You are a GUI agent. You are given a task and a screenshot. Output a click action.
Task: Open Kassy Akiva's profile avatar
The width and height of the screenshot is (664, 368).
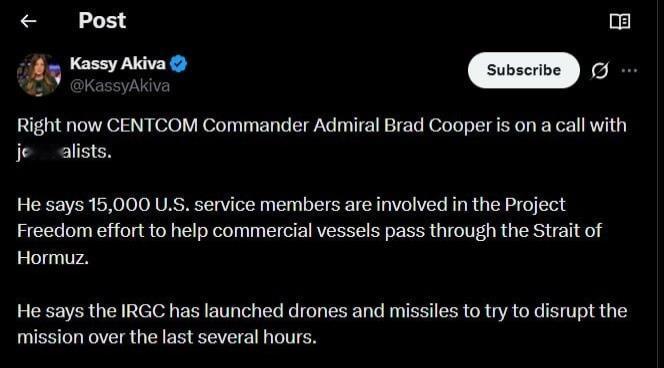coord(39,75)
